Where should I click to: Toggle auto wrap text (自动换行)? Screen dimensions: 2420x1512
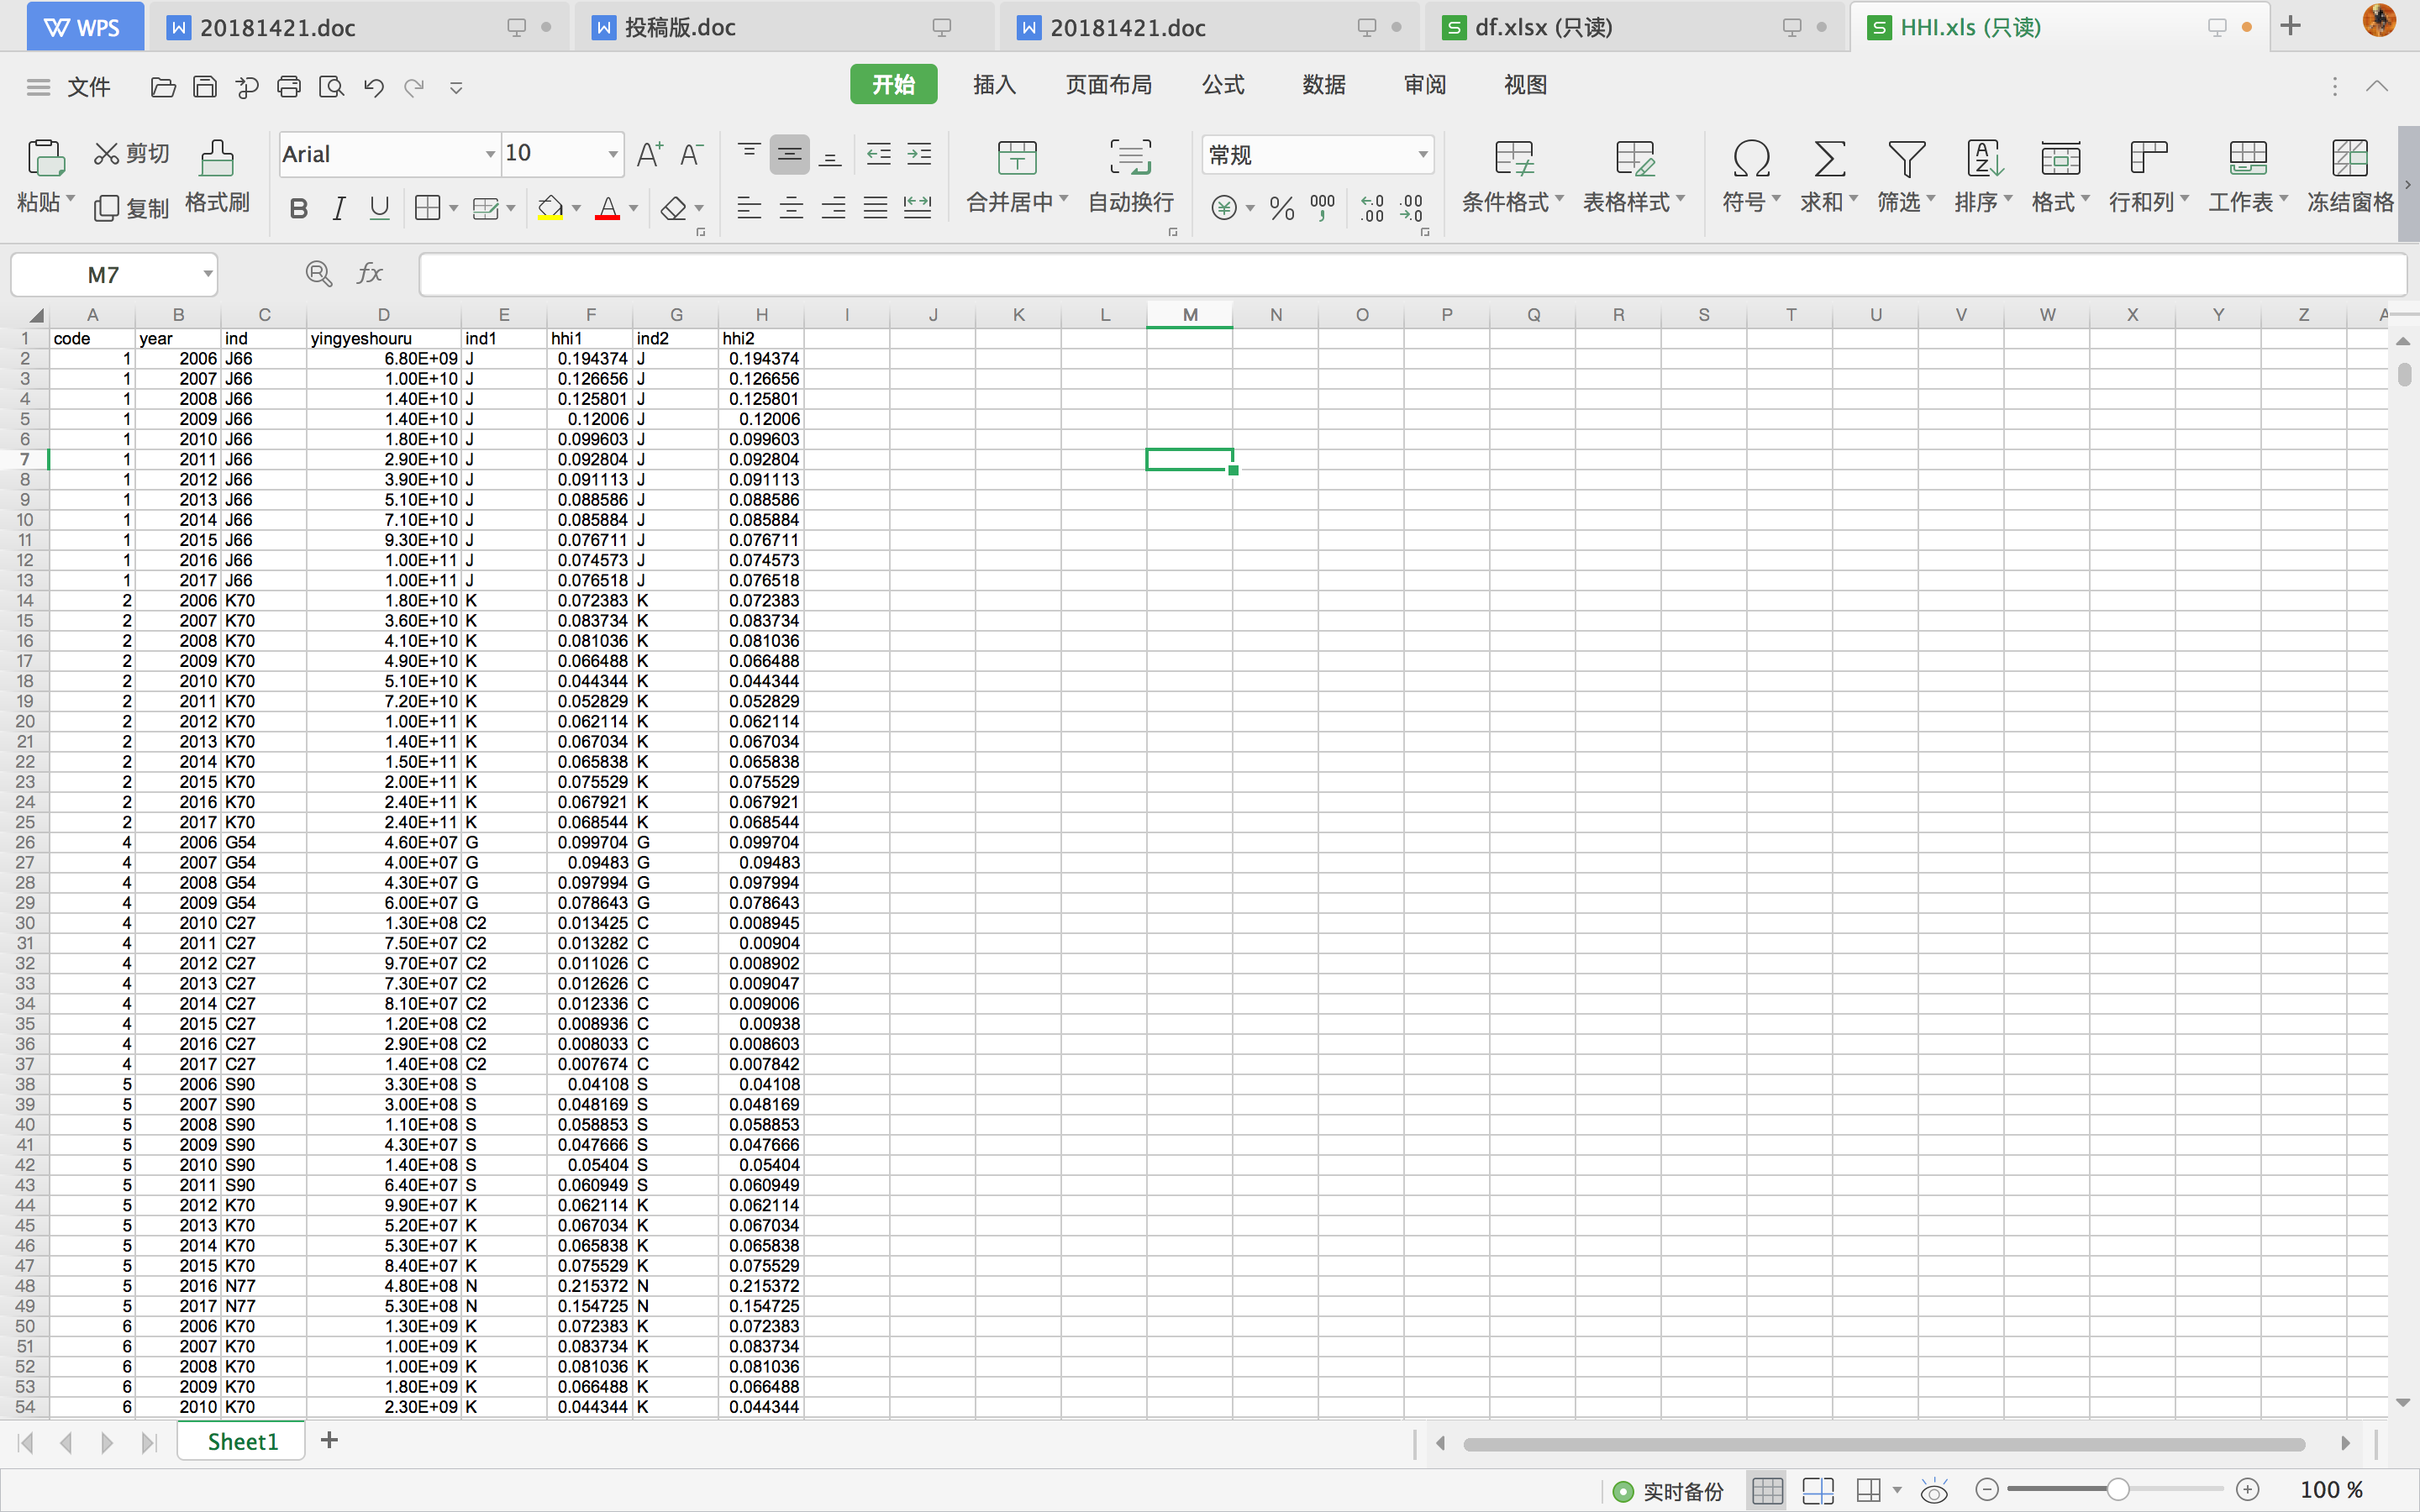click(x=1130, y=158)
